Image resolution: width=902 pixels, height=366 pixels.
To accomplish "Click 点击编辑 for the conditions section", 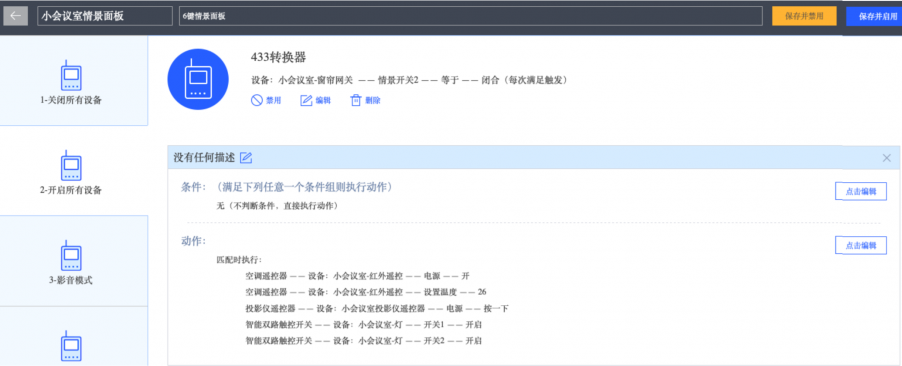I will click(861, 192).
